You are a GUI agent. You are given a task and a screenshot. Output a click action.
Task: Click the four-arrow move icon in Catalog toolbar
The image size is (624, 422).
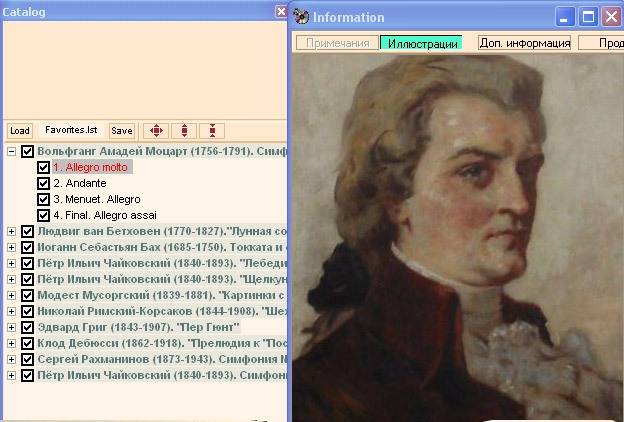(155, 131)
